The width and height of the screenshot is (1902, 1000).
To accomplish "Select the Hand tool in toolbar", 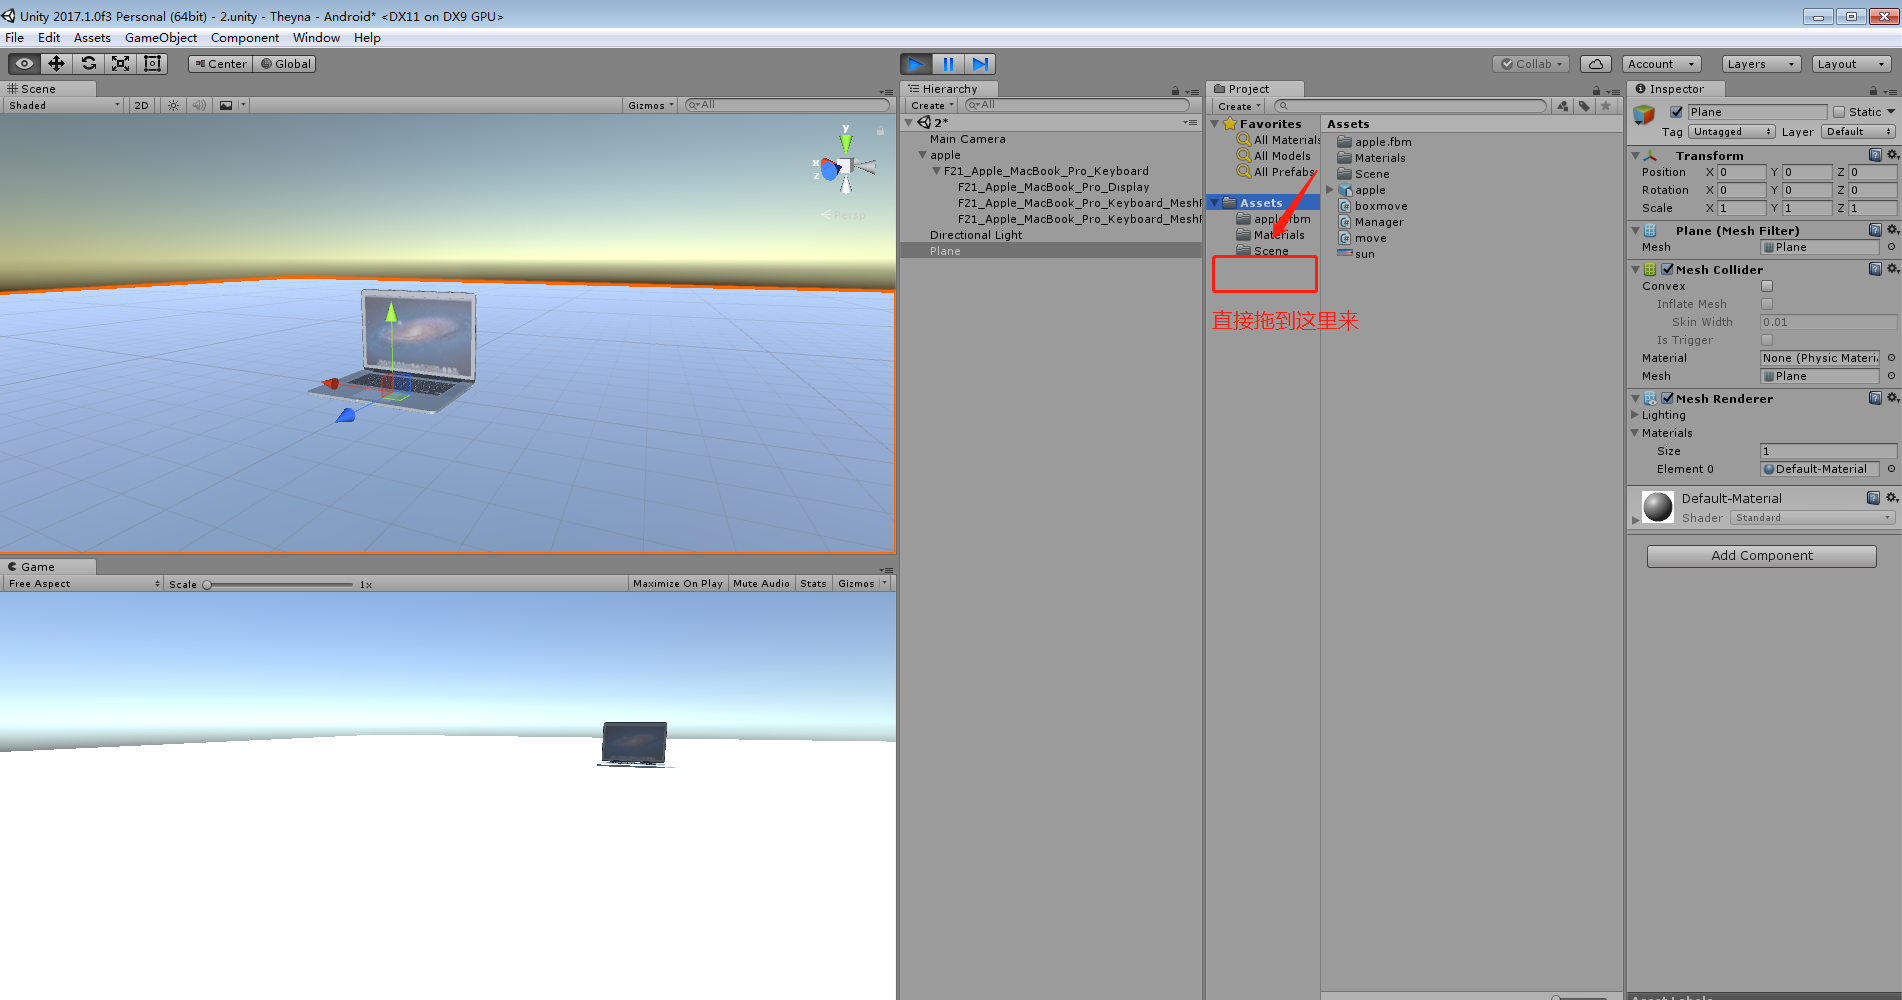I will pos(24,63).
